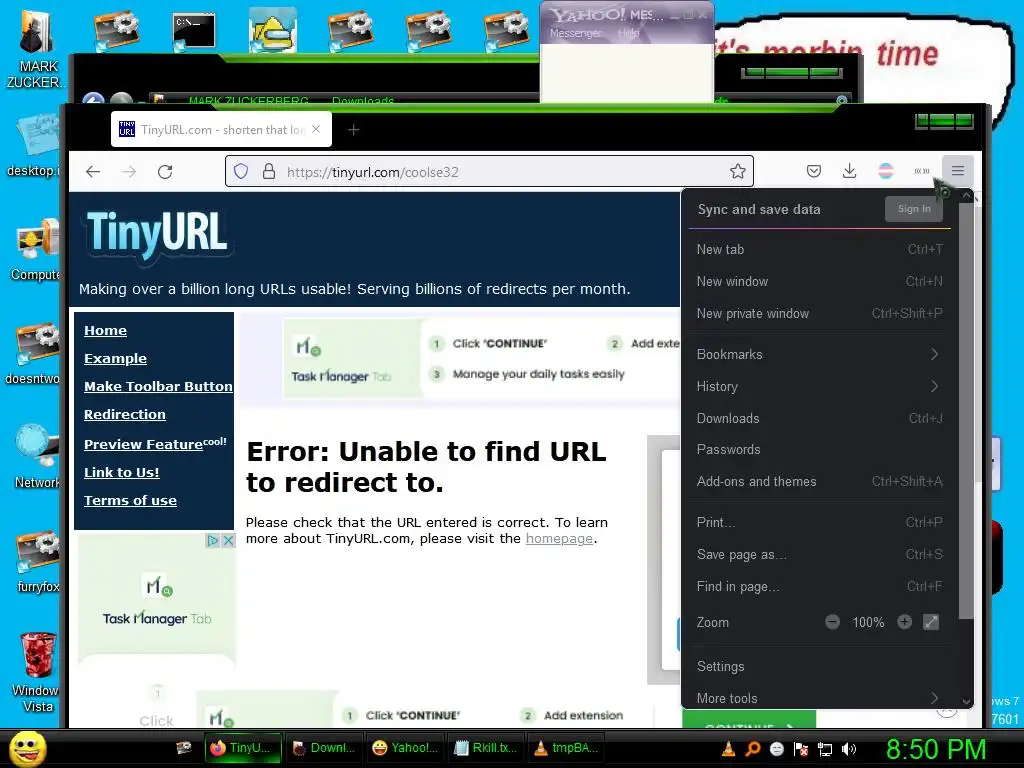The width and height of the screenshot is (1024, 768).
Task: Click the menu panel scrollbar
Action: (966, 411)
